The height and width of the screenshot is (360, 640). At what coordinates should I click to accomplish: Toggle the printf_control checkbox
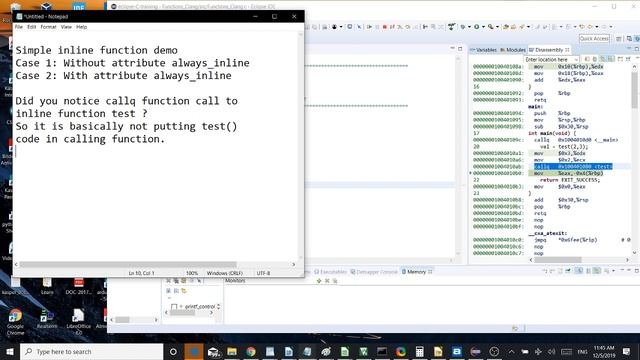(174, 307)
